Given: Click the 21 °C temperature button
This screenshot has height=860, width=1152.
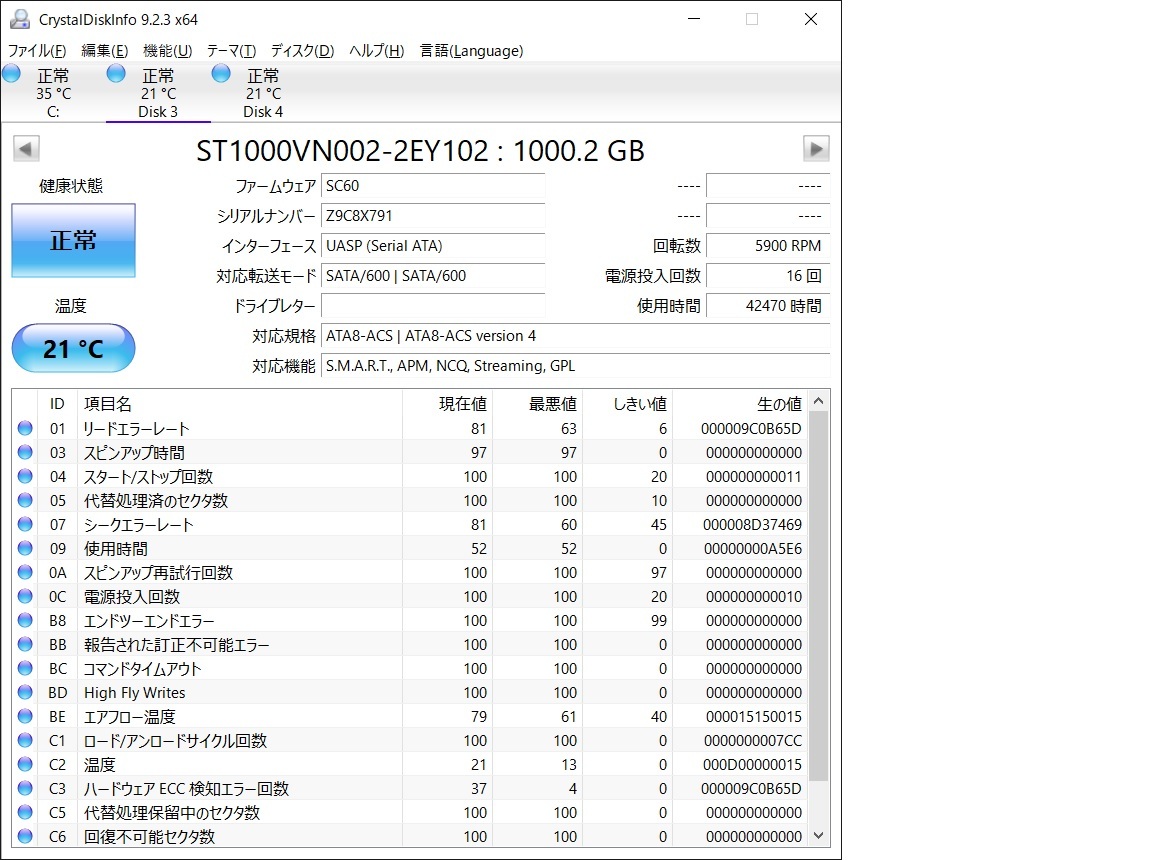Looking at the screenshot, I should tap(73, 348).
